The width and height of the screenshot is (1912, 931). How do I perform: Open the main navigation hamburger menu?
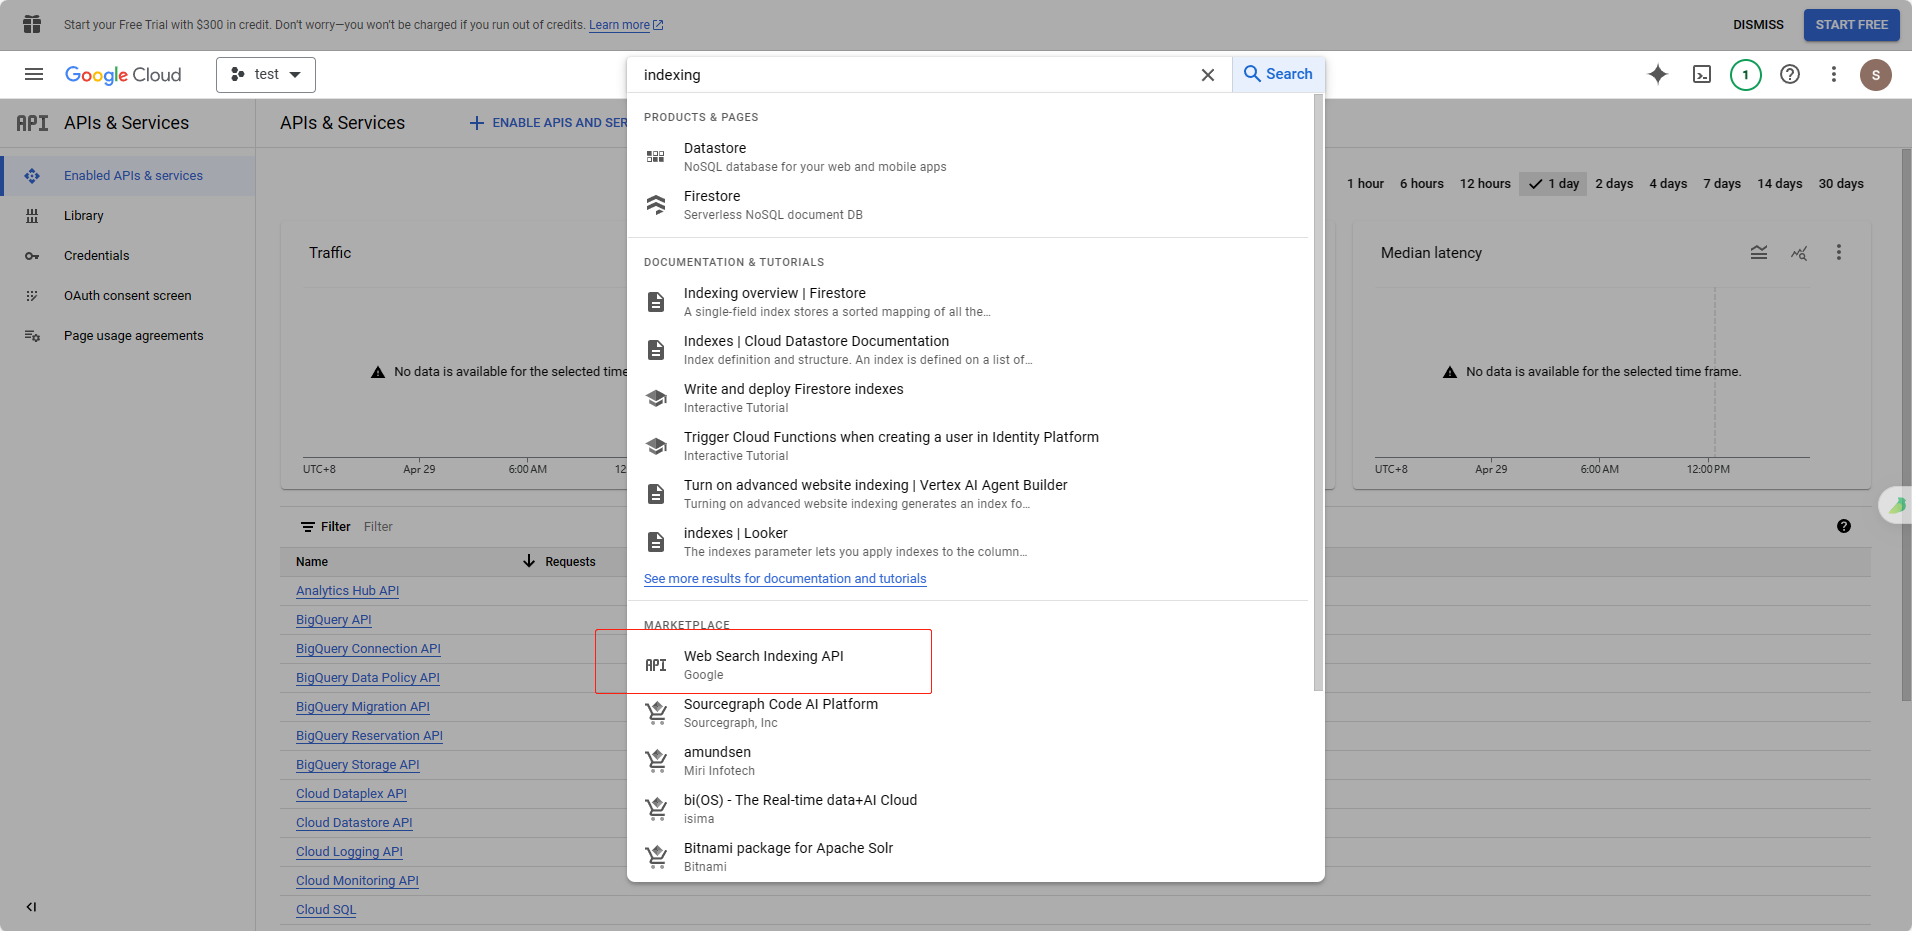(x=34, y=74)
